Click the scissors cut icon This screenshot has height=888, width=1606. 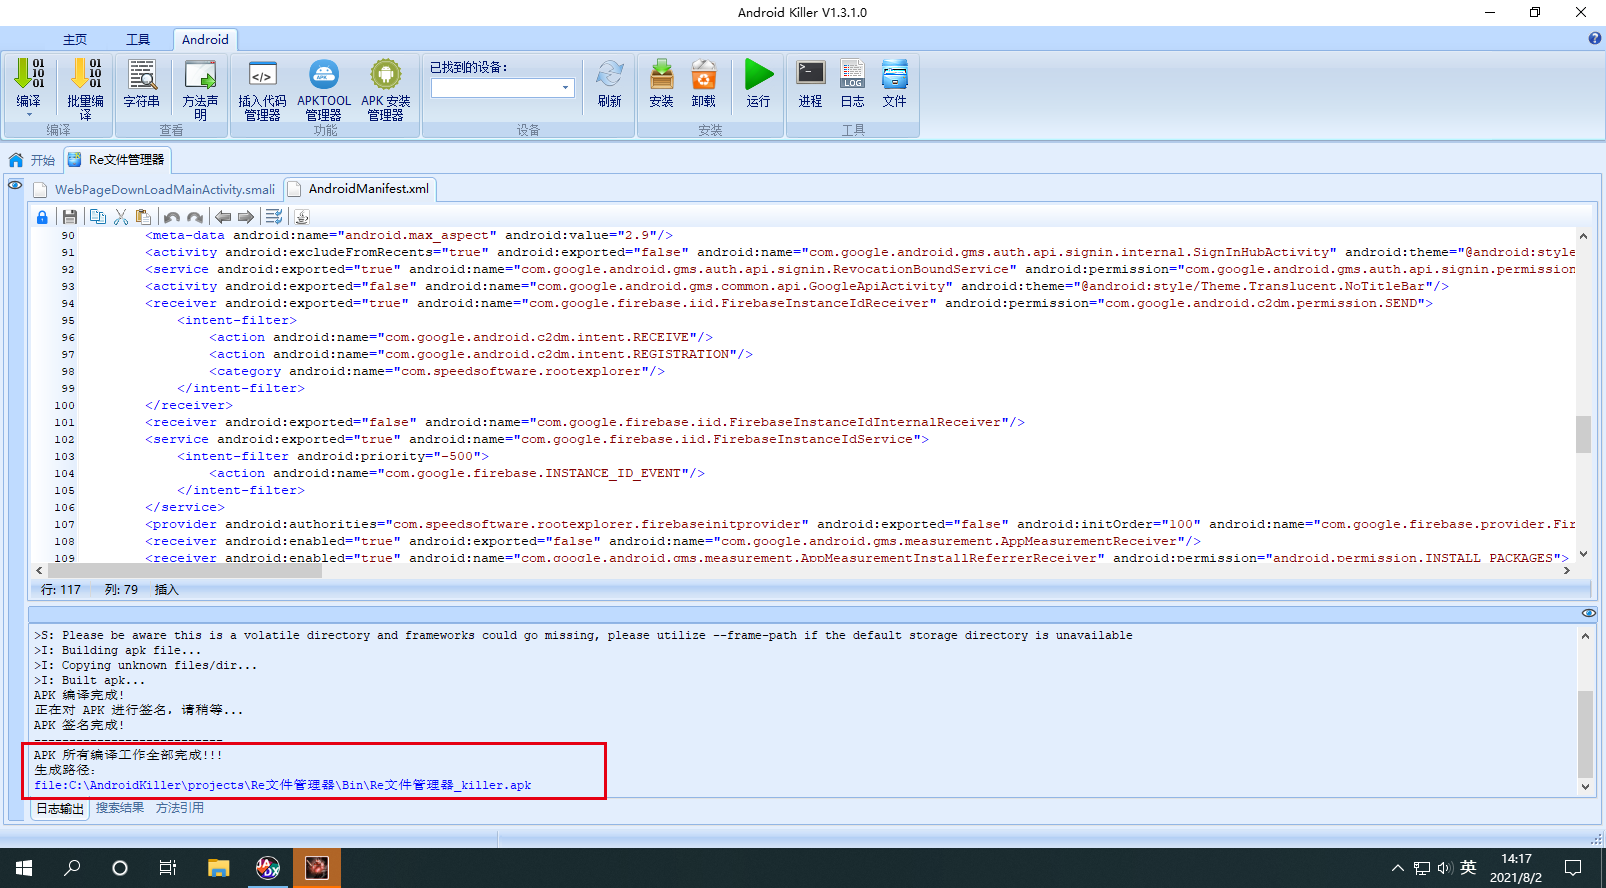(121, 217)
